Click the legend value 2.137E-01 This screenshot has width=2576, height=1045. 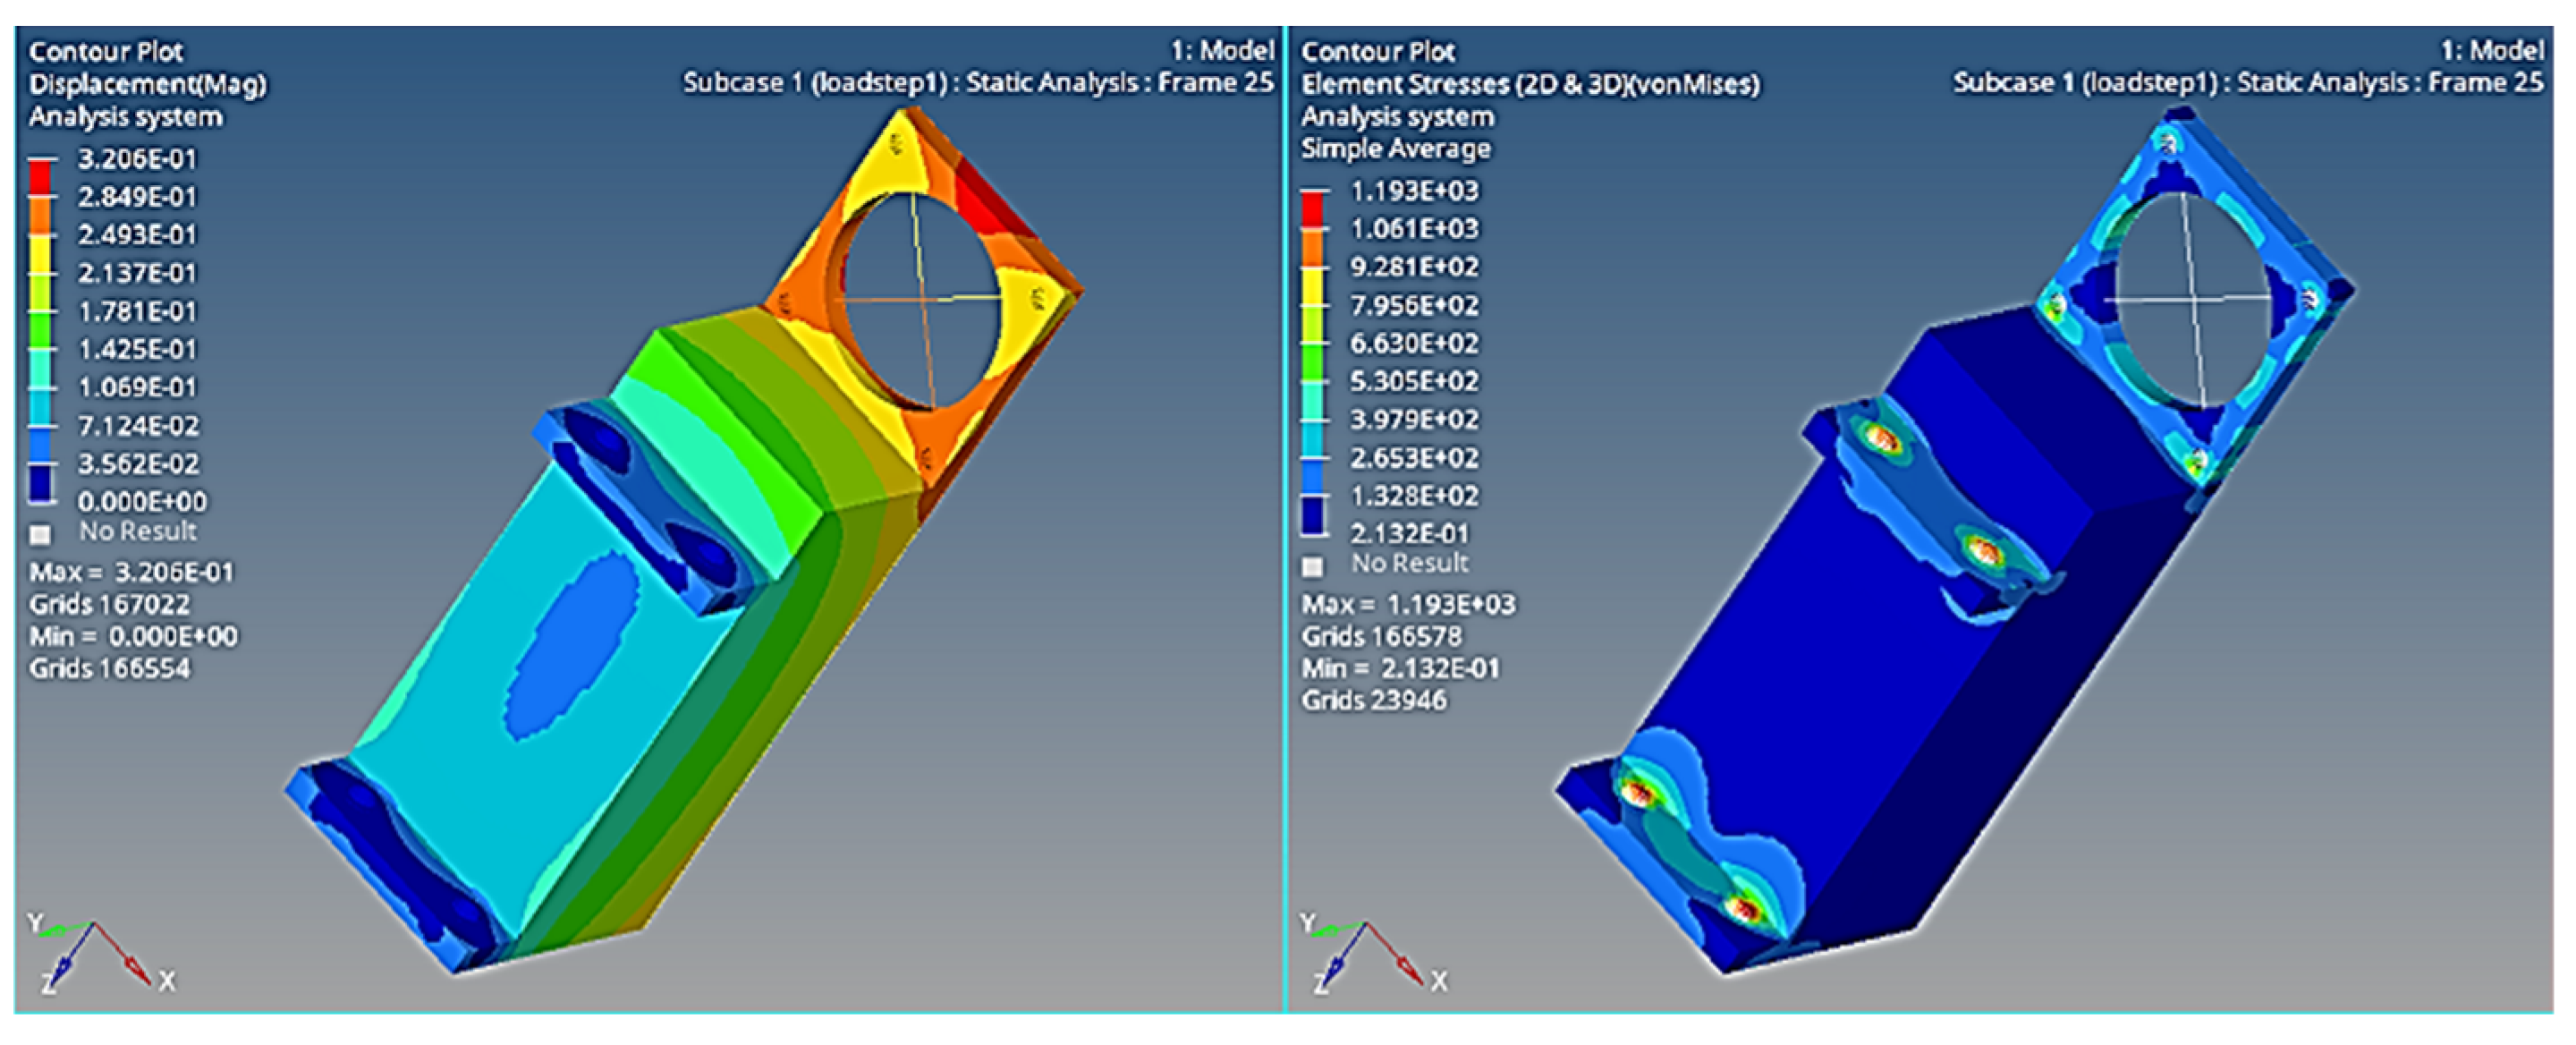coord(138,273)
